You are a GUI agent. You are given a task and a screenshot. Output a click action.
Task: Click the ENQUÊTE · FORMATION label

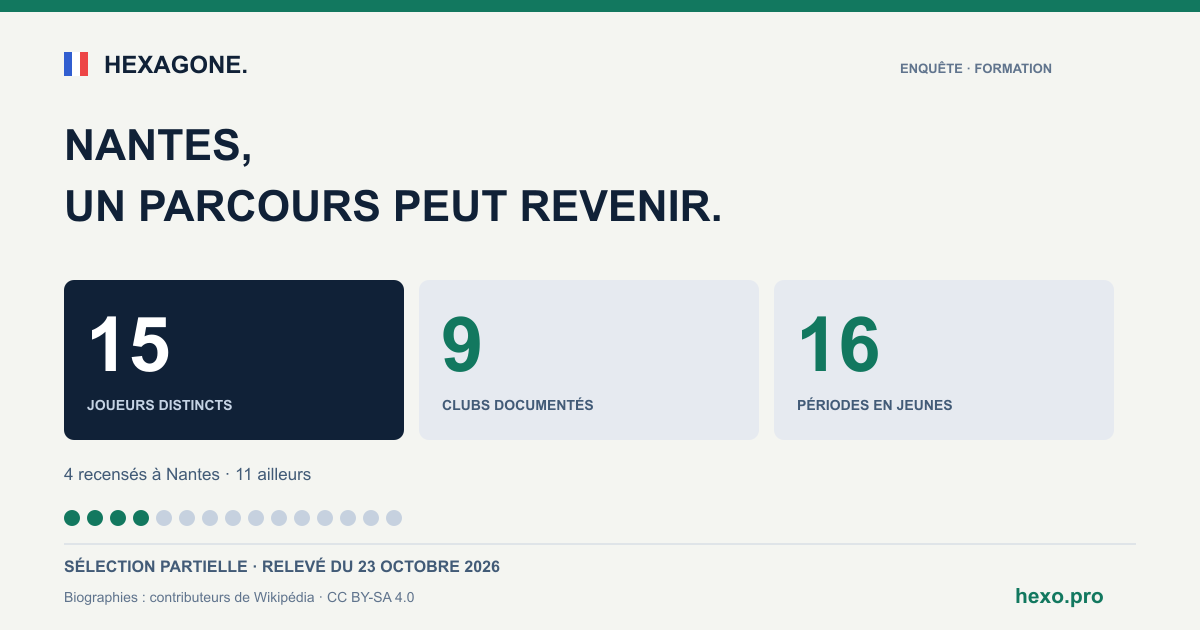click(x=976, y=69)
